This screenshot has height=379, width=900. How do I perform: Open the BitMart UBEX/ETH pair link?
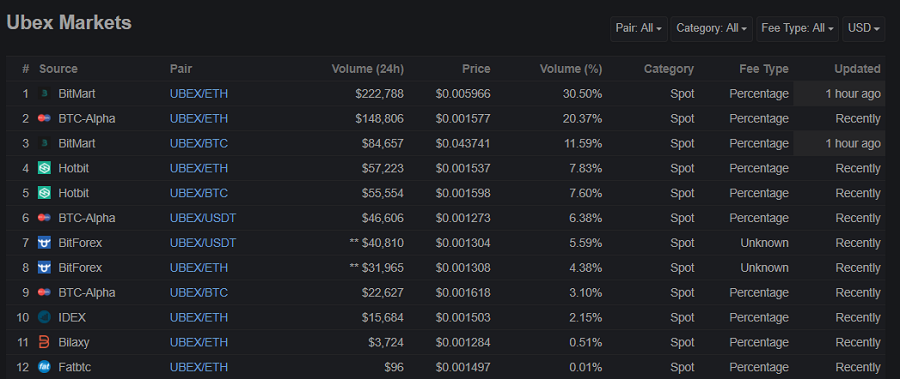[199, 94]
